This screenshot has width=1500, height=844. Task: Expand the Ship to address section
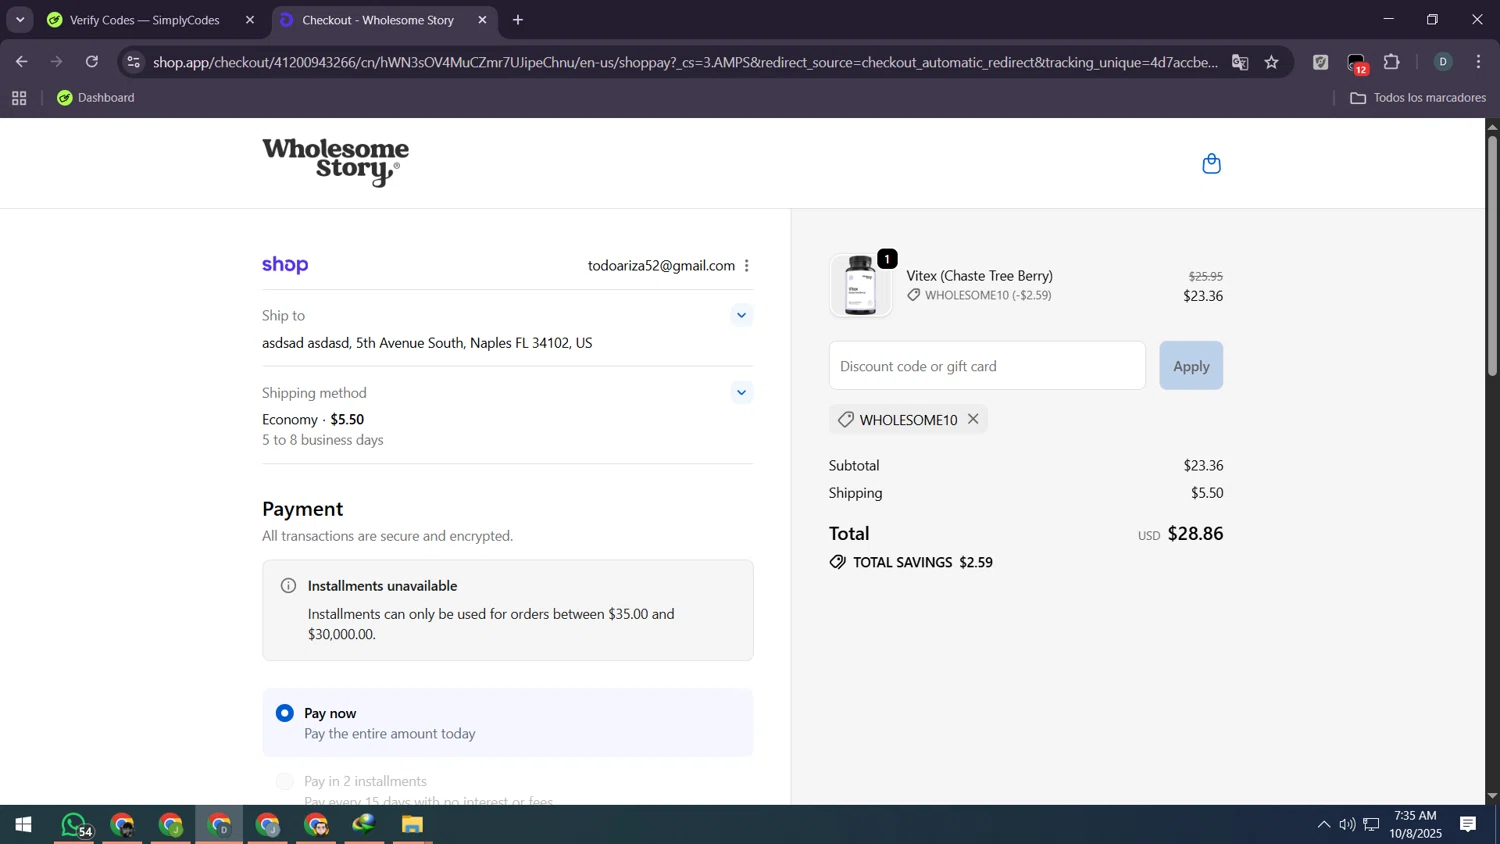tap(741, 315)
